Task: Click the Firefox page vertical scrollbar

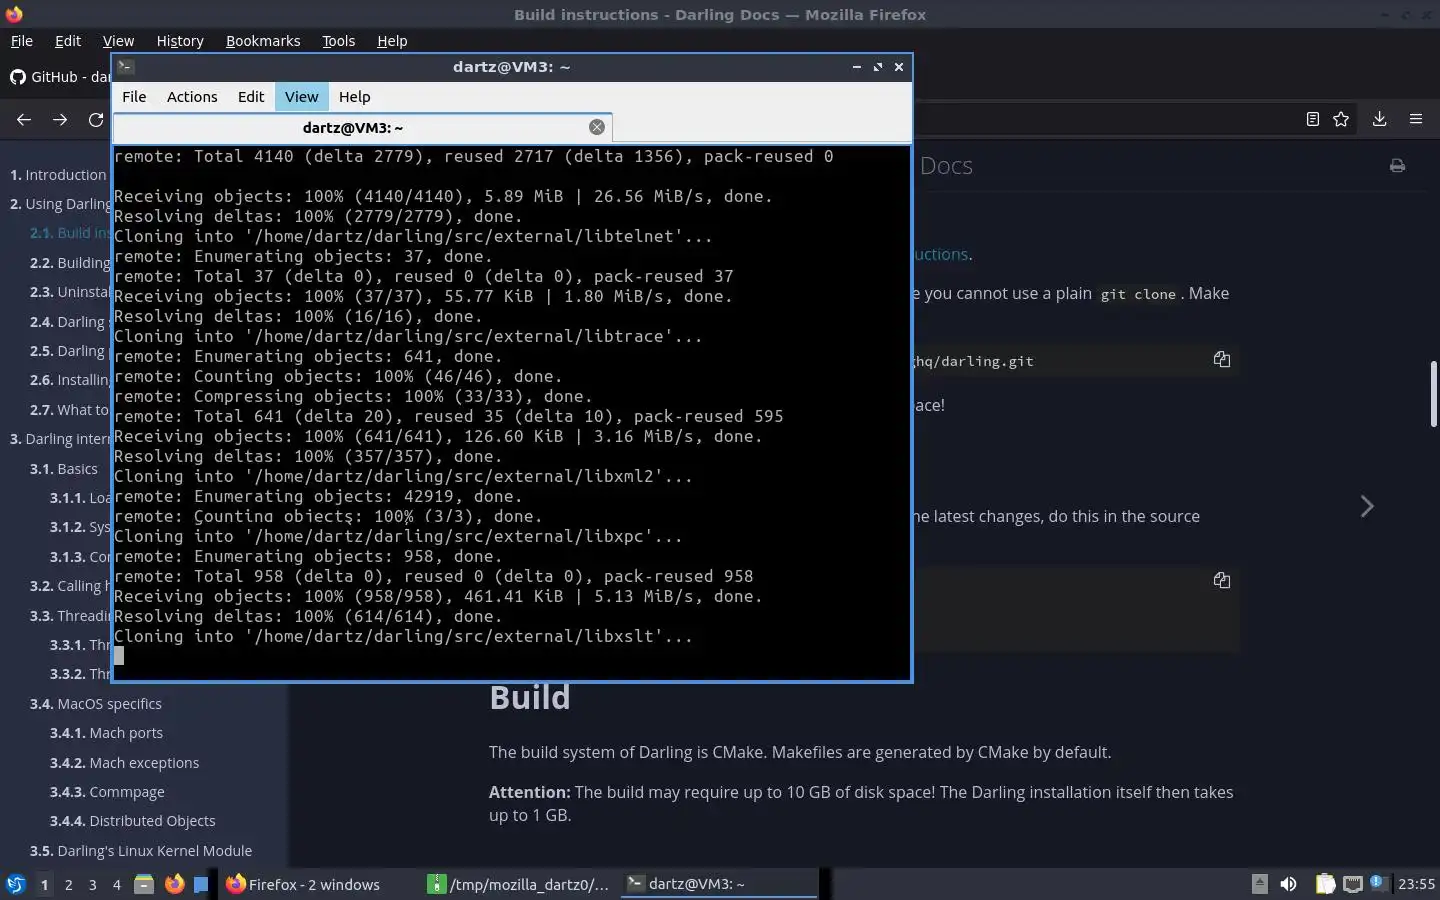Action: [1434, 394]
